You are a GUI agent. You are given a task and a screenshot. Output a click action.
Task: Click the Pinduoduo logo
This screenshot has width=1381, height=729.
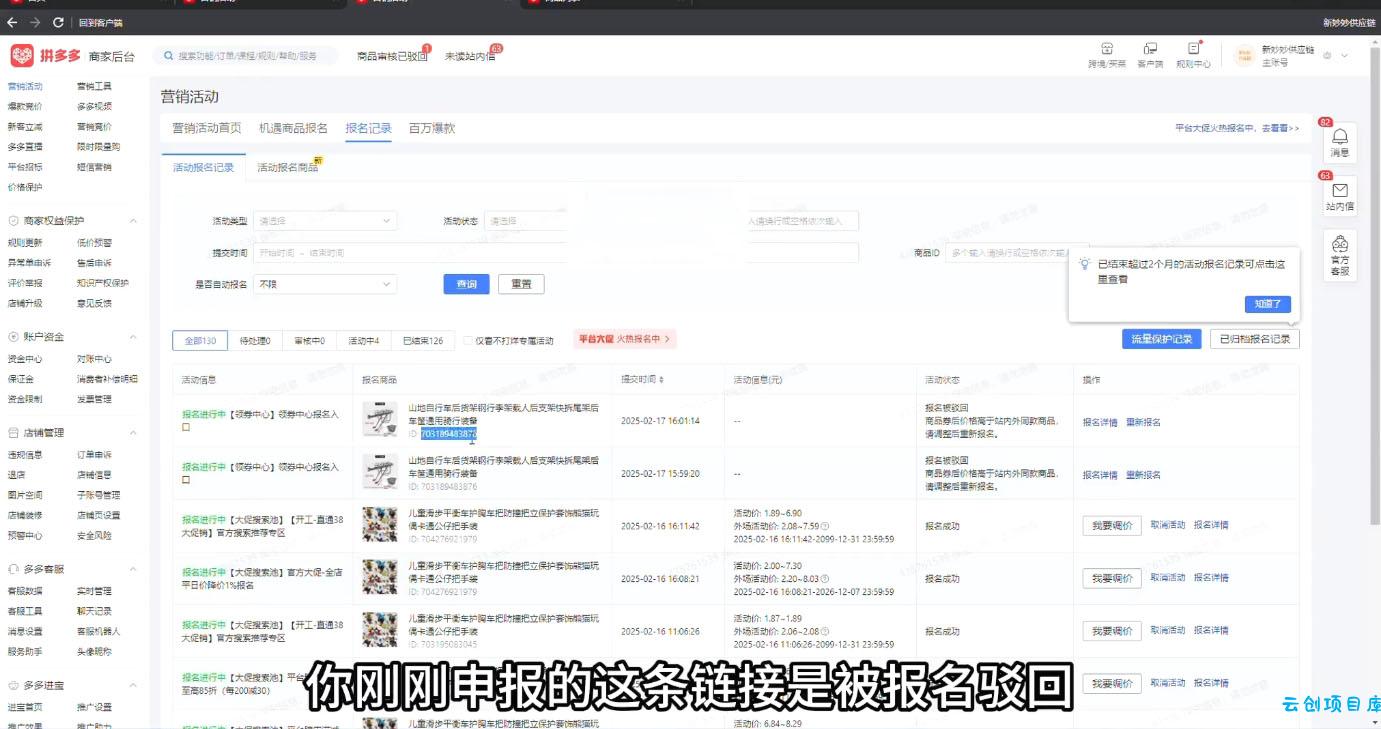click(45, 56)
